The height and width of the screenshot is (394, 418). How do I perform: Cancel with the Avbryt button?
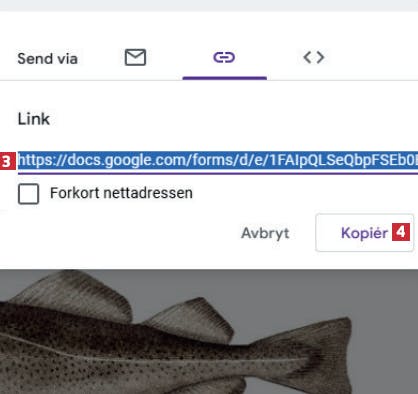click(x=265, y=233)
